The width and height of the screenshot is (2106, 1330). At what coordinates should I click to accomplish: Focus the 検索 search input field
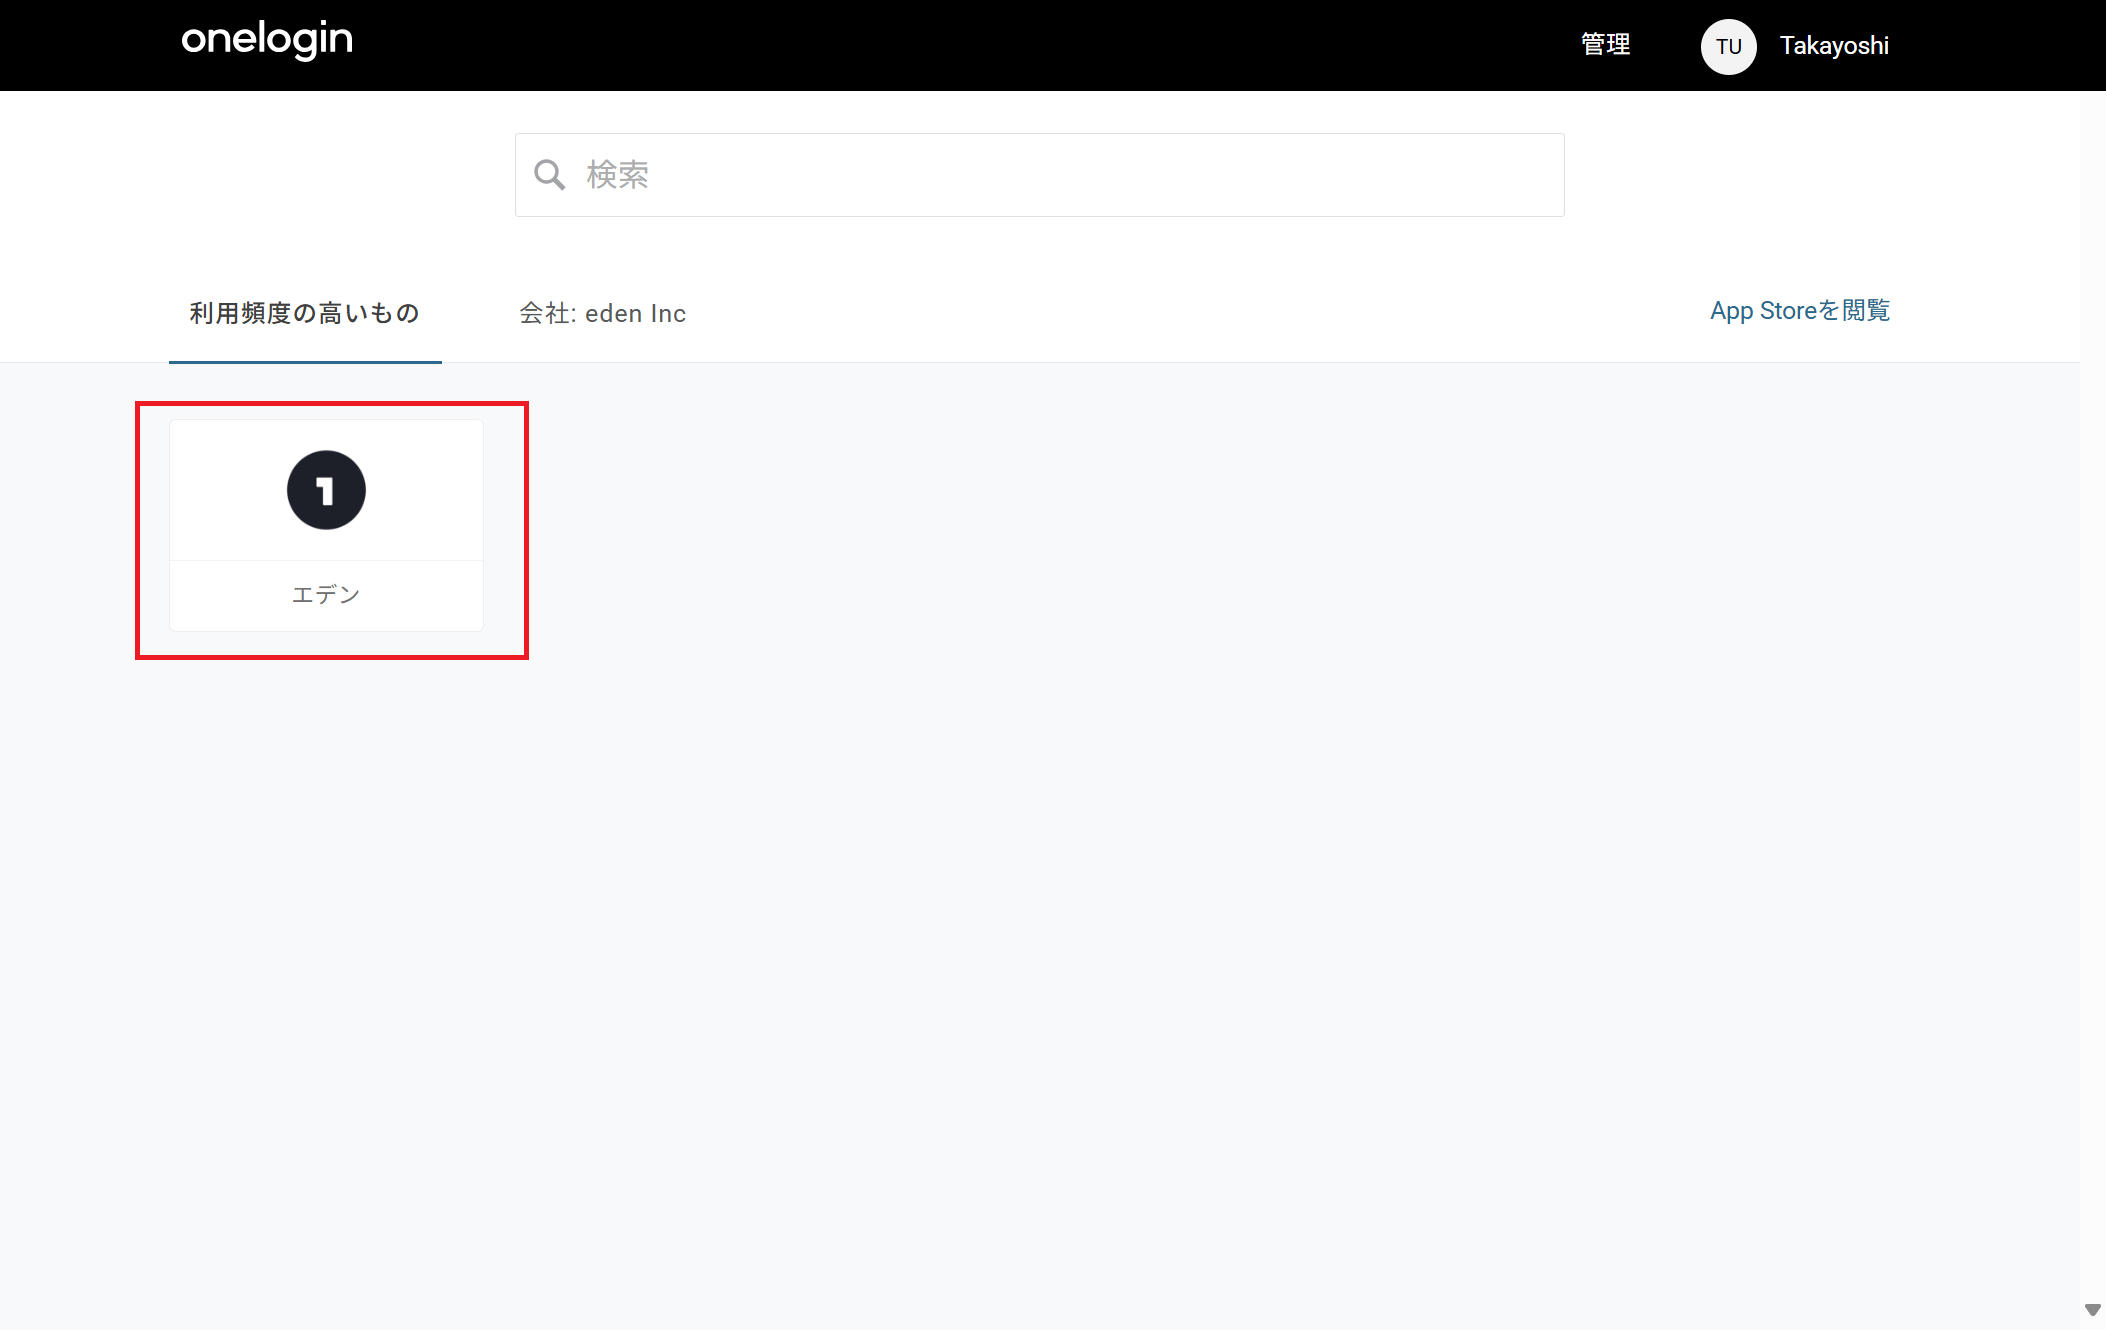1040,175
